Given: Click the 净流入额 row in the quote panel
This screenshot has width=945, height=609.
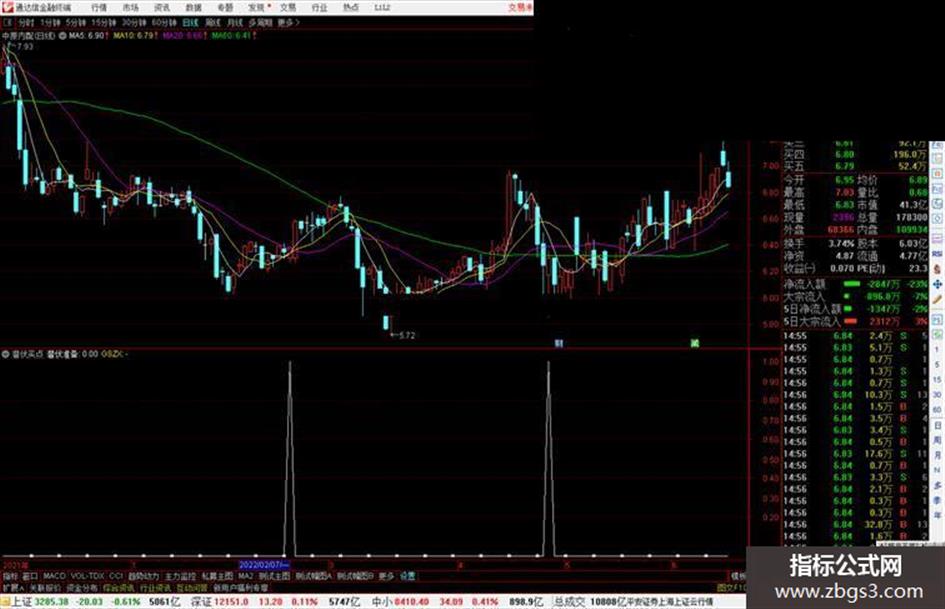Looking at the screenshot, I should (855, 283).
